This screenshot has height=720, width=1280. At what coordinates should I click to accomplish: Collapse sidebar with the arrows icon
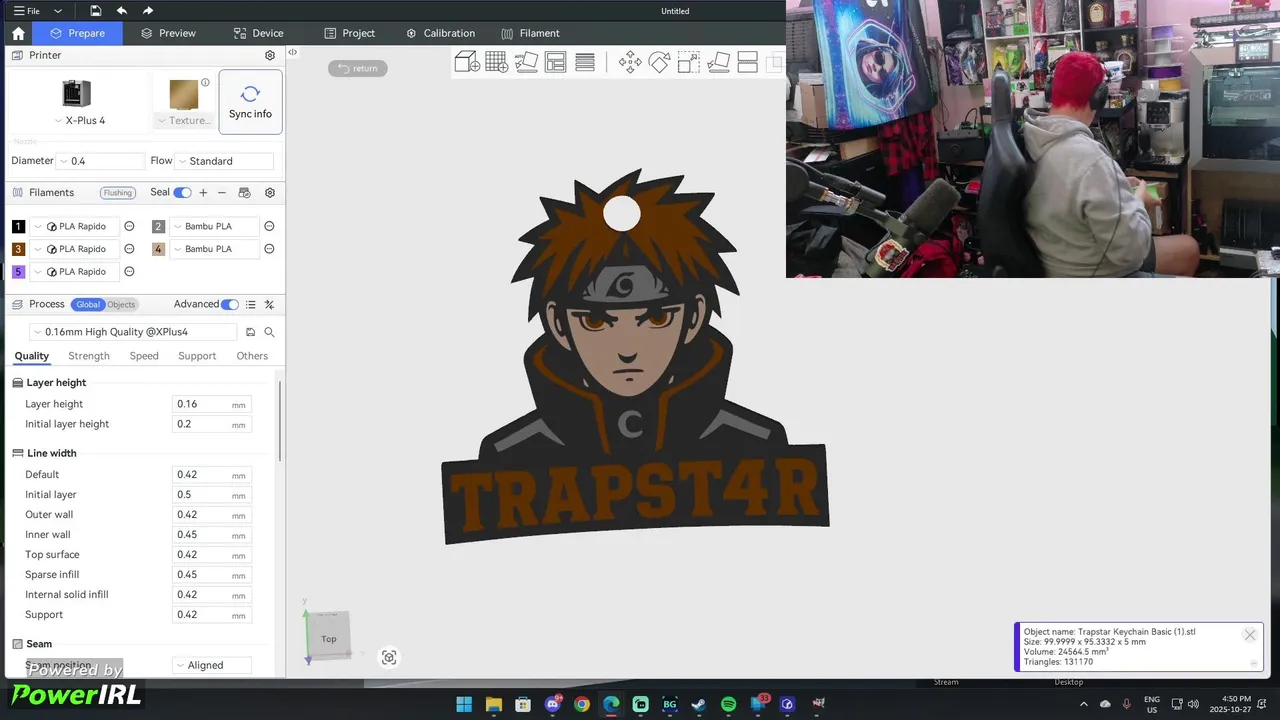click(293, 52)
